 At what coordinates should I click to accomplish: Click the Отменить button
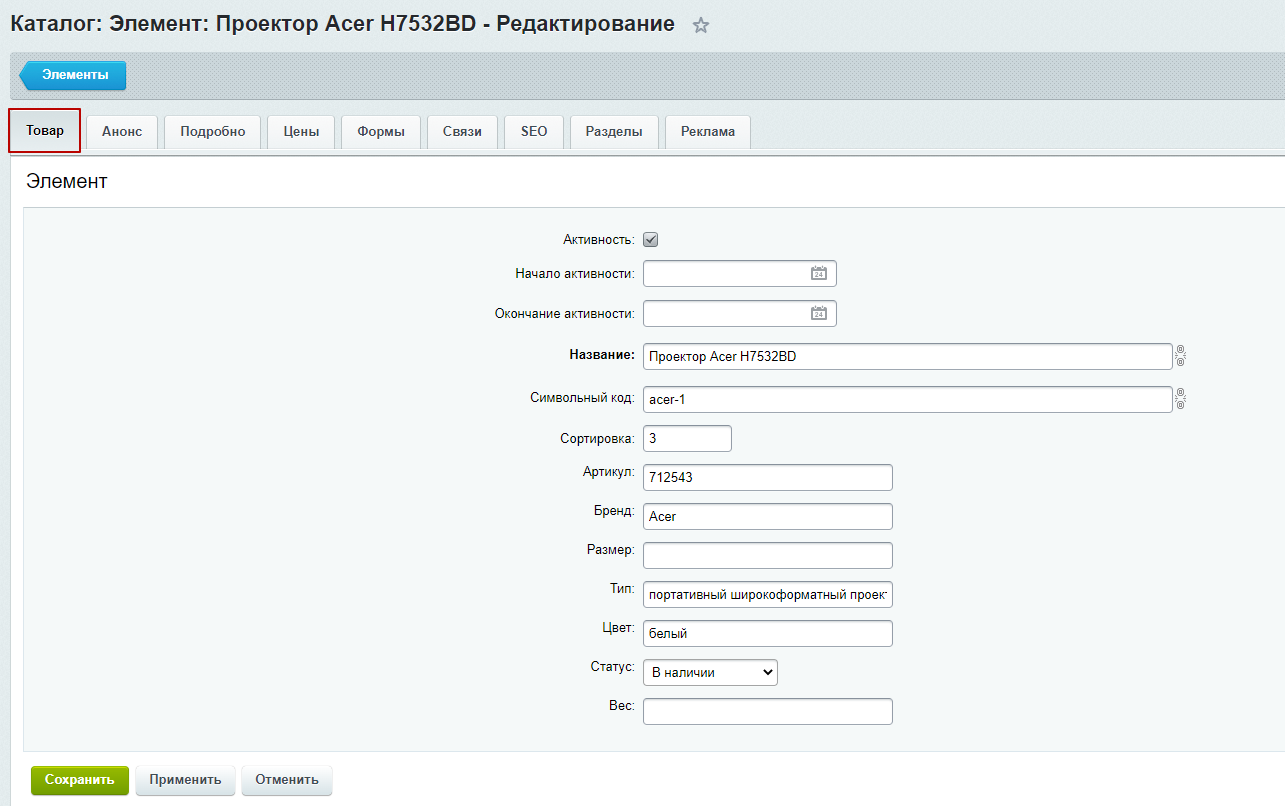point(287,780)
